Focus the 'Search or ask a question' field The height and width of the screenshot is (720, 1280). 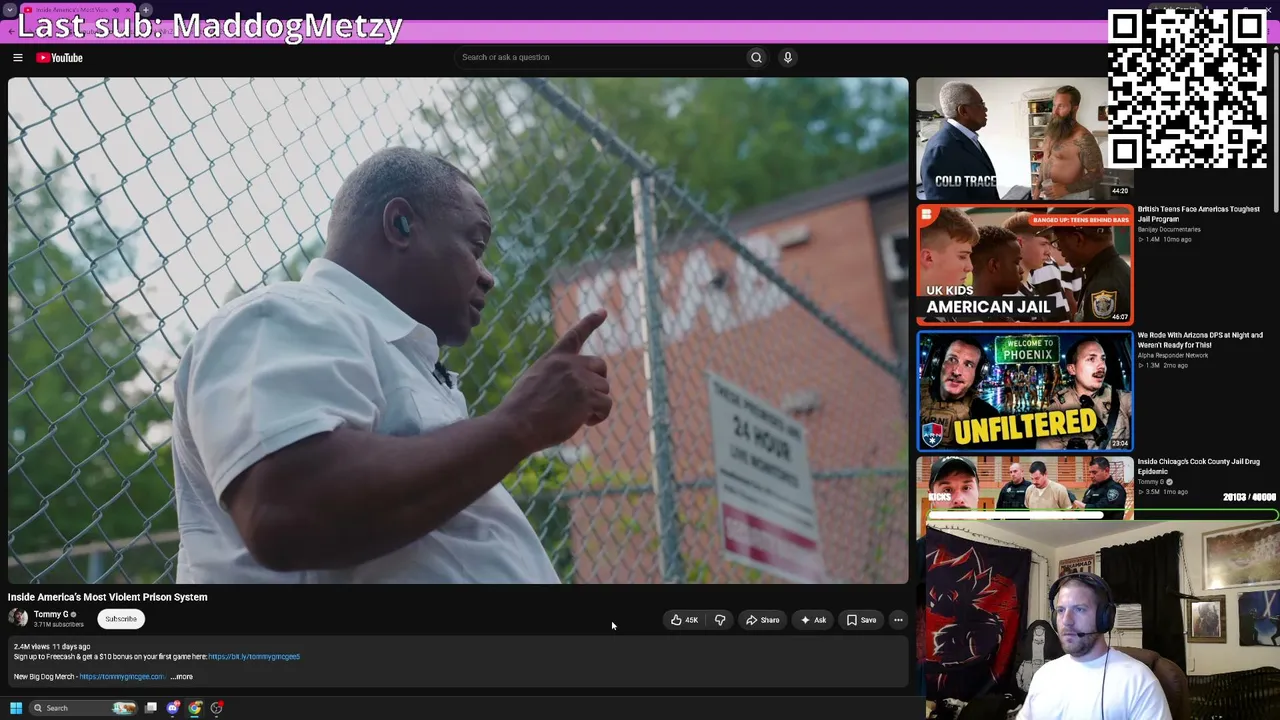coord(600,57)
